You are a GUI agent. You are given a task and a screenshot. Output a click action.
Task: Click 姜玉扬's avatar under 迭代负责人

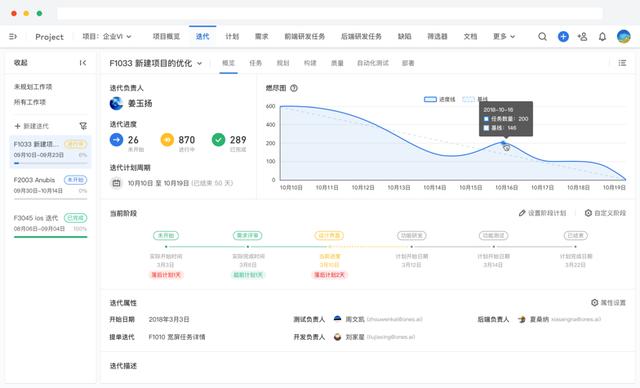116,103
